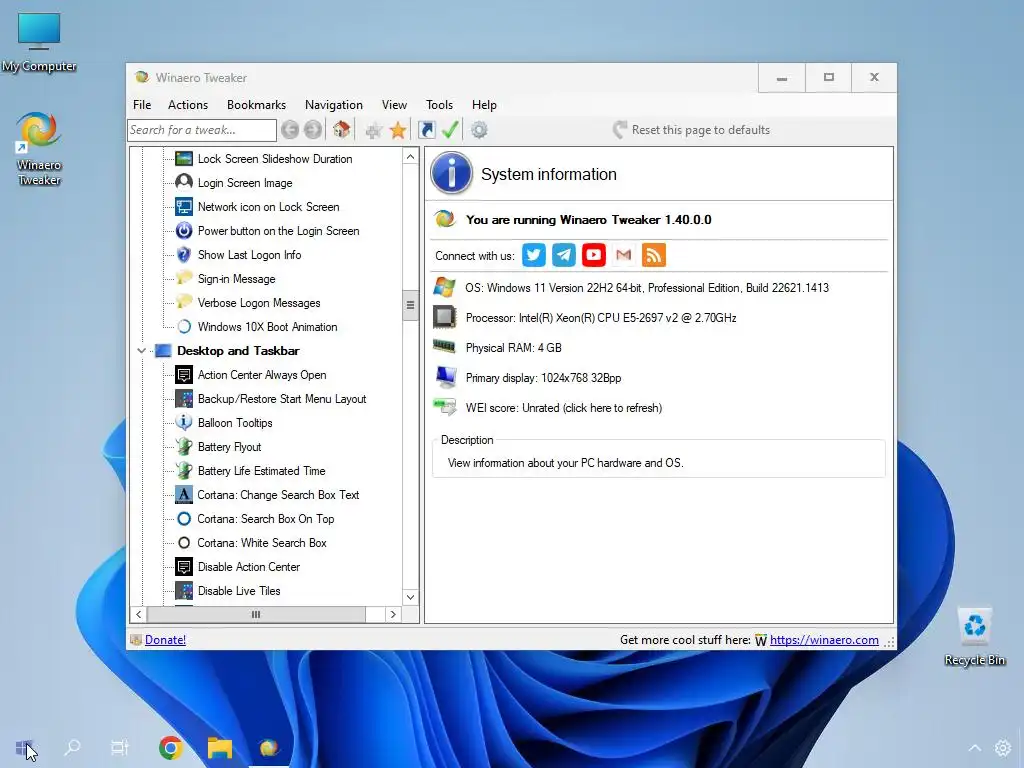Open Chrome from the taskbar
Viewport: 1024px width, 768px height.
[170, 748]
